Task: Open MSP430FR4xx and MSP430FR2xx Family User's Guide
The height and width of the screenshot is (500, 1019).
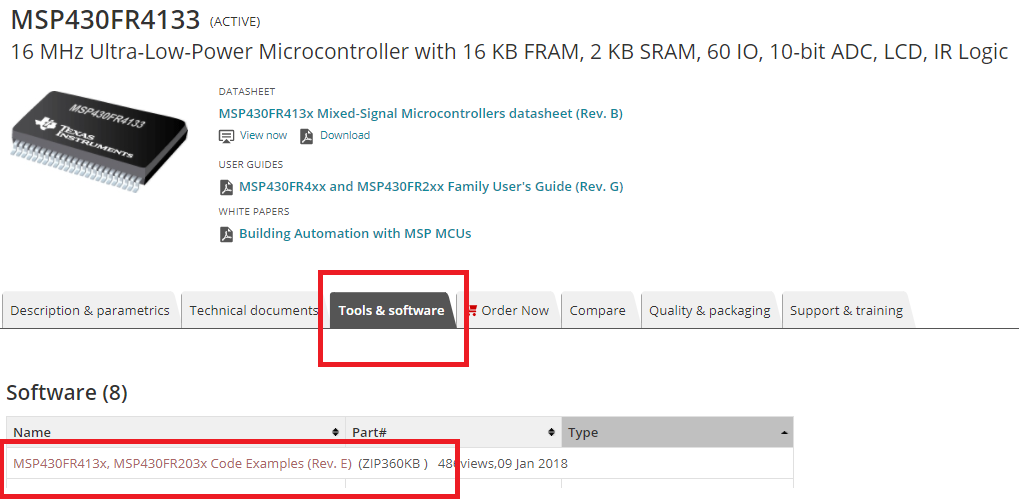Action: coord(431,187)
